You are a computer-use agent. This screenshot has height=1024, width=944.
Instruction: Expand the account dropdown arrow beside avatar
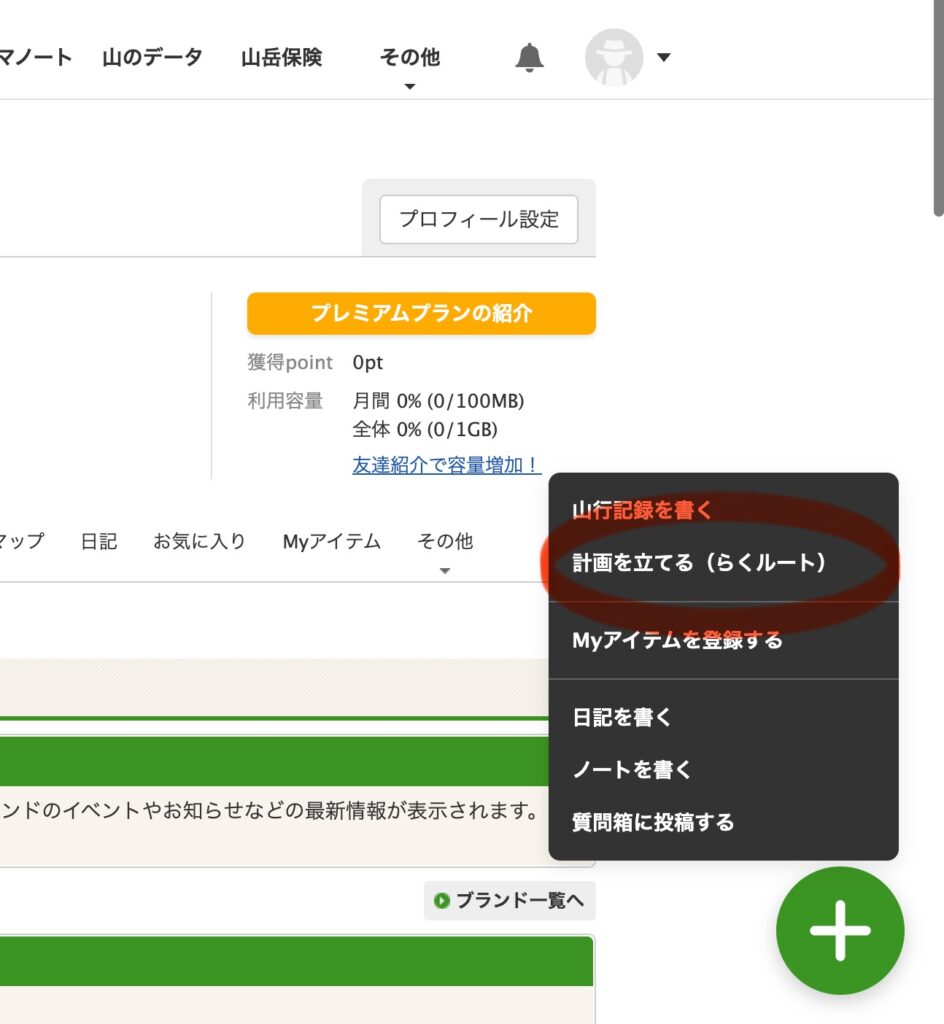(x=663, y=57)
